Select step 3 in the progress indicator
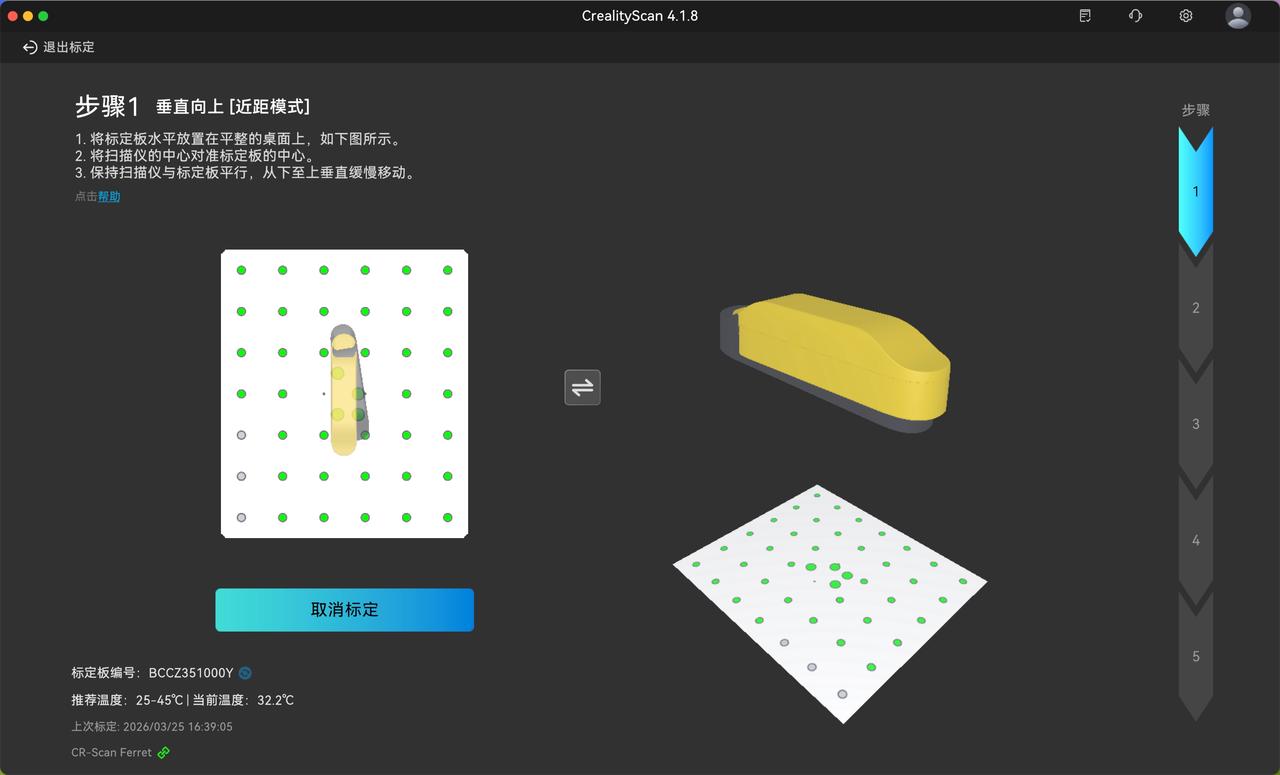Image resolution: width=1280 pixels, height=775 pixels. 1195,424
